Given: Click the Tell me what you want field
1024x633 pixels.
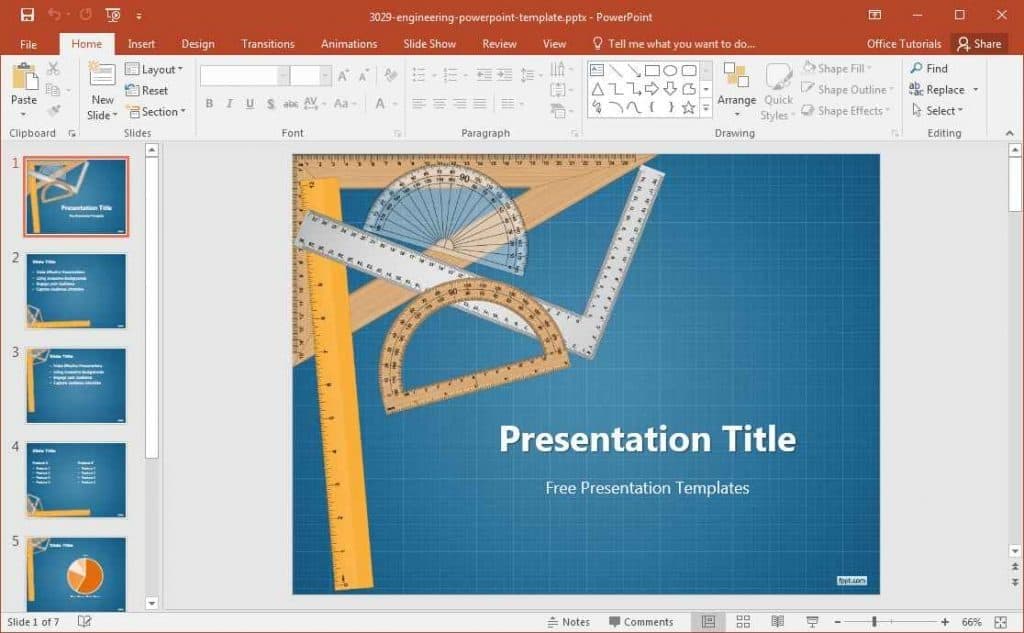Looking at the screenshot, I should click(673, 44).
